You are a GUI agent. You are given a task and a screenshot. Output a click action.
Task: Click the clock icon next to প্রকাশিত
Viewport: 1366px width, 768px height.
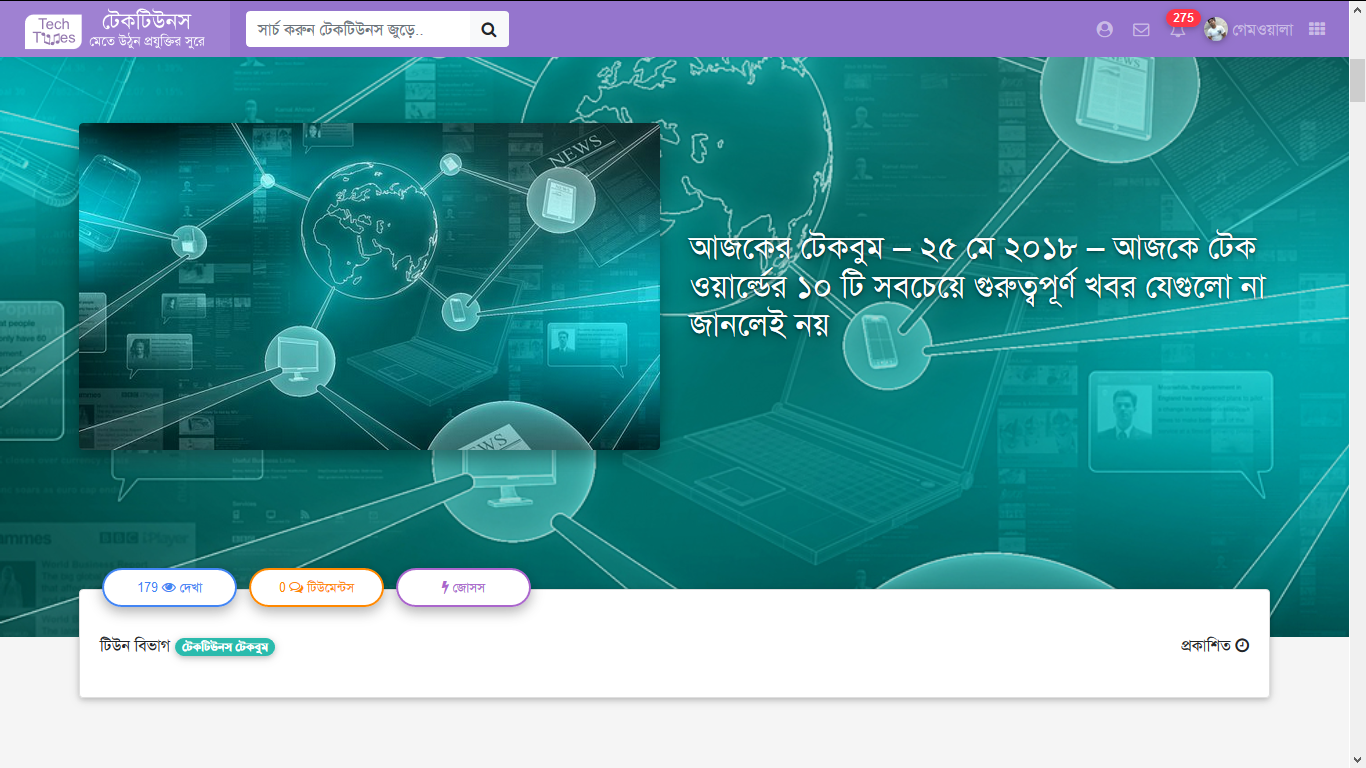click(x=1242, y=646)
